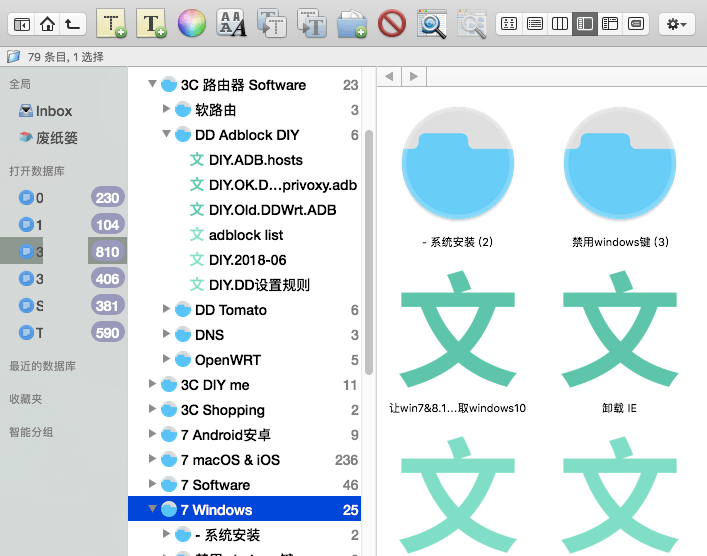Select DIY.ADB.hosts document
The image size is (707, 556).
(x=246, y=160)
